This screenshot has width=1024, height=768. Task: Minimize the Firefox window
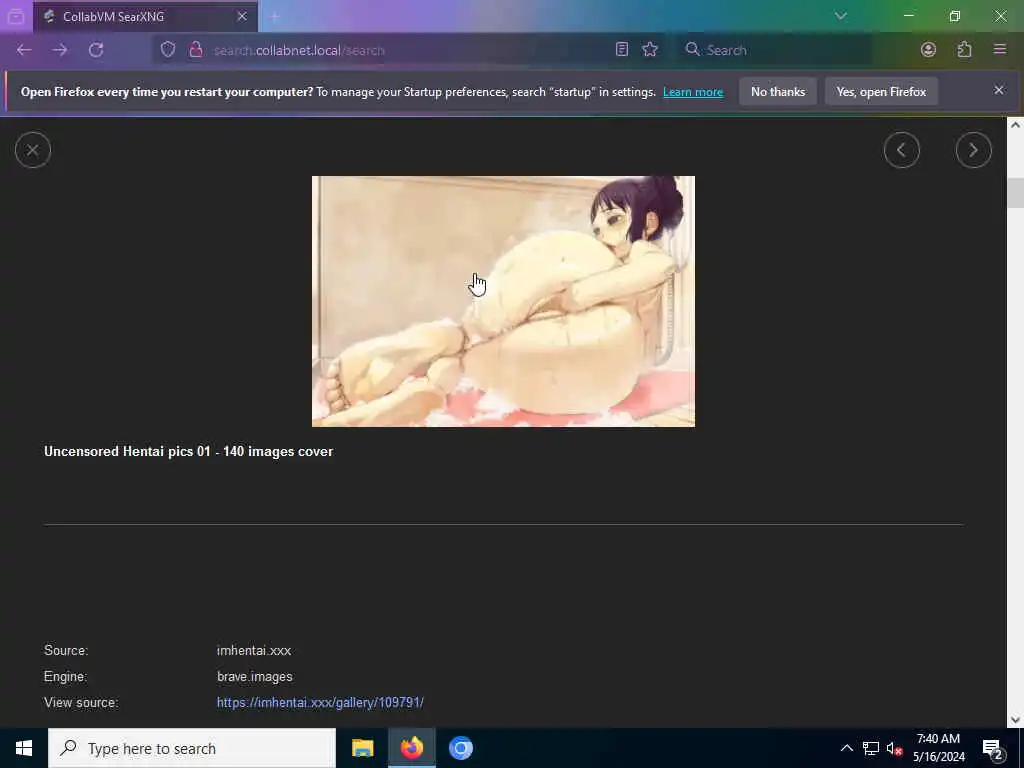tap(908, 16)
